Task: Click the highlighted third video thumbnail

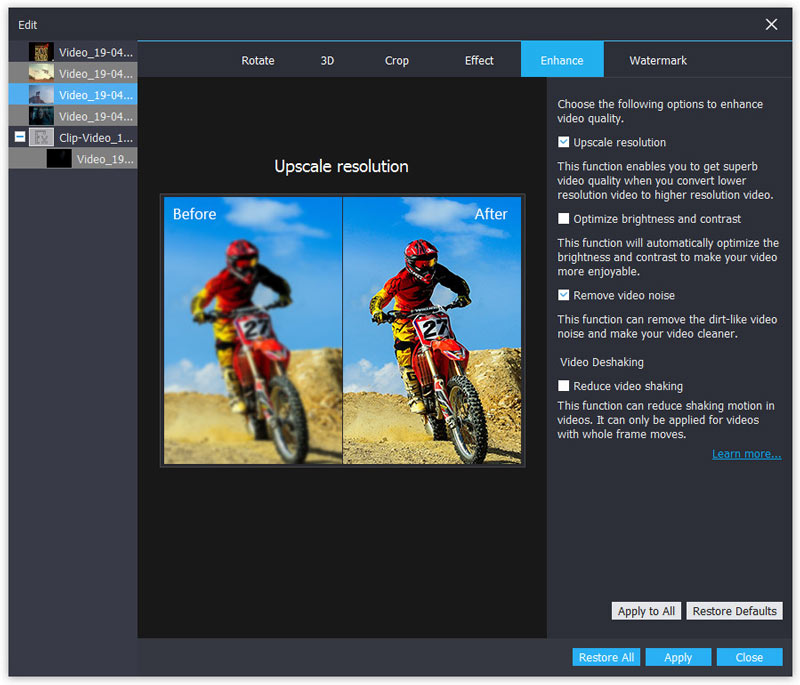Action: [41, 95]
